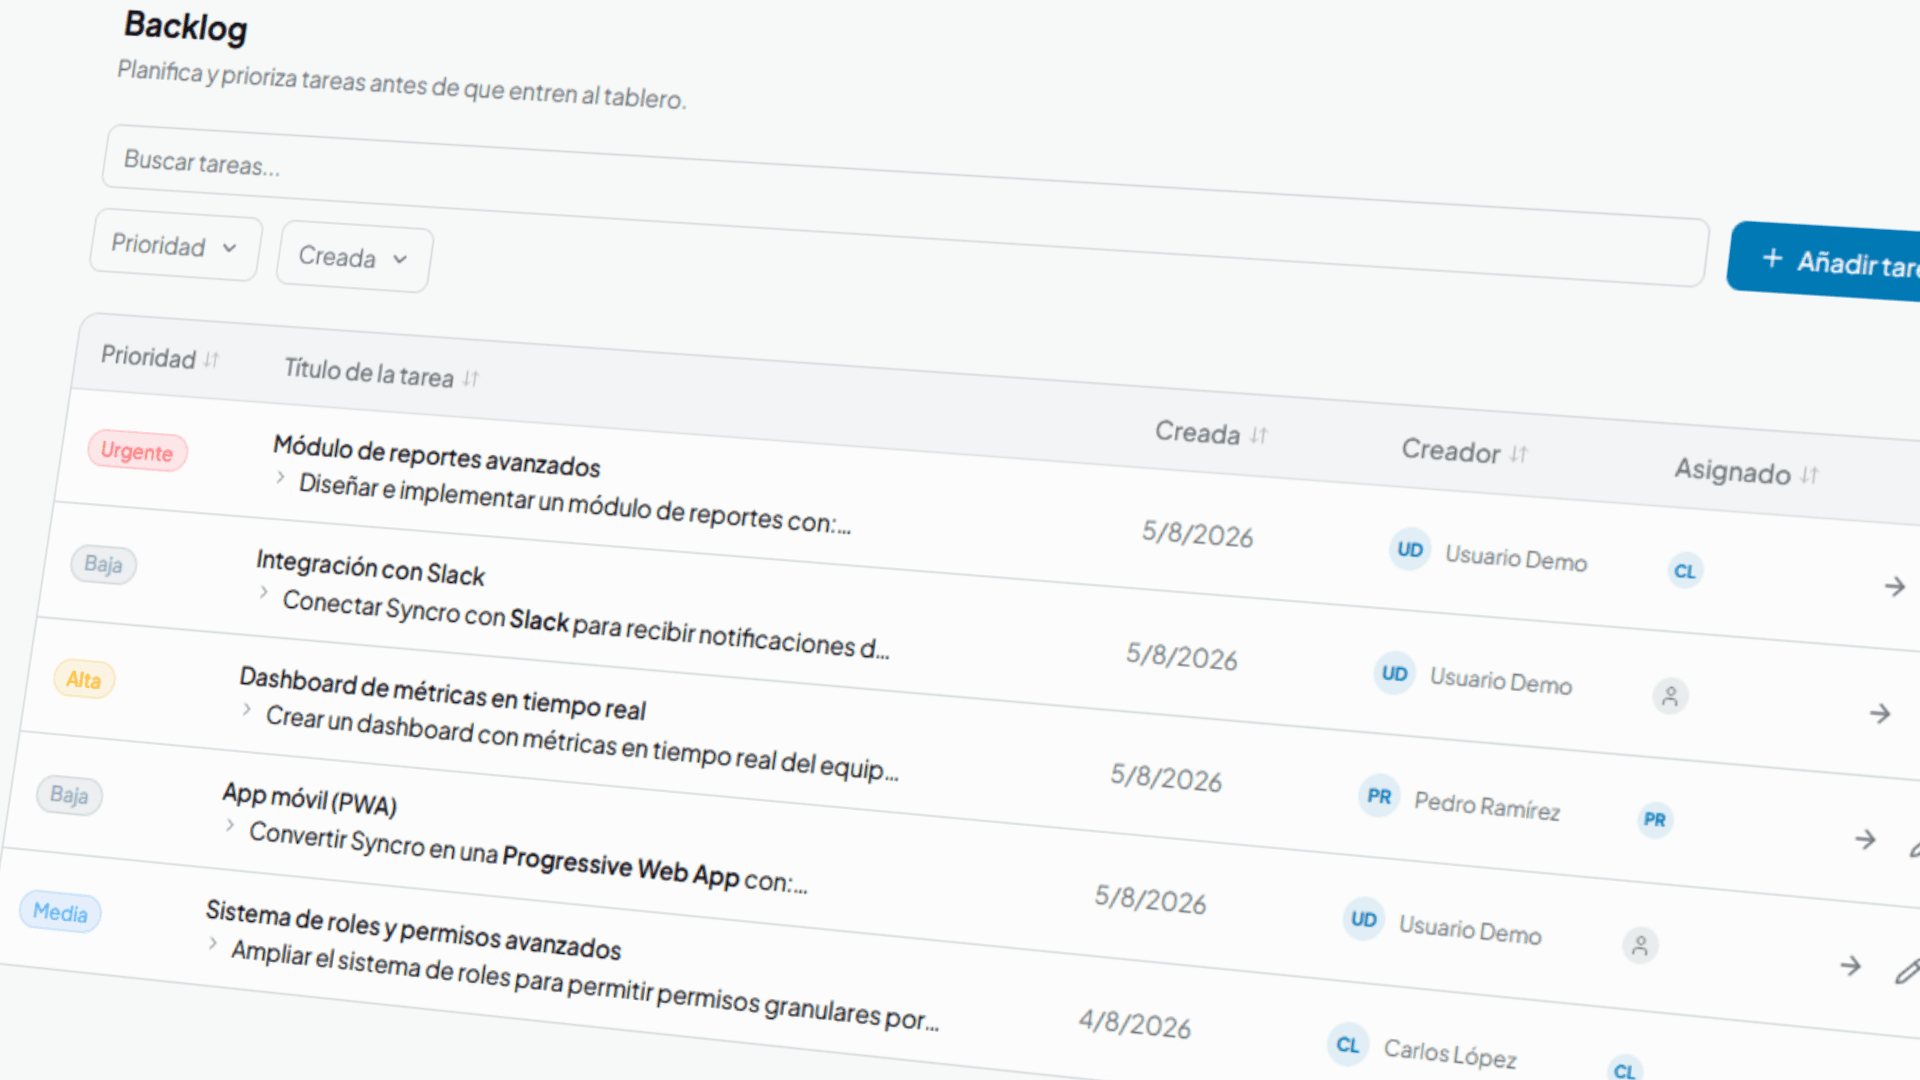Screen dimensions: 1920x1080
Task: Click the Urgente priority badge
Action: [137, 451]
